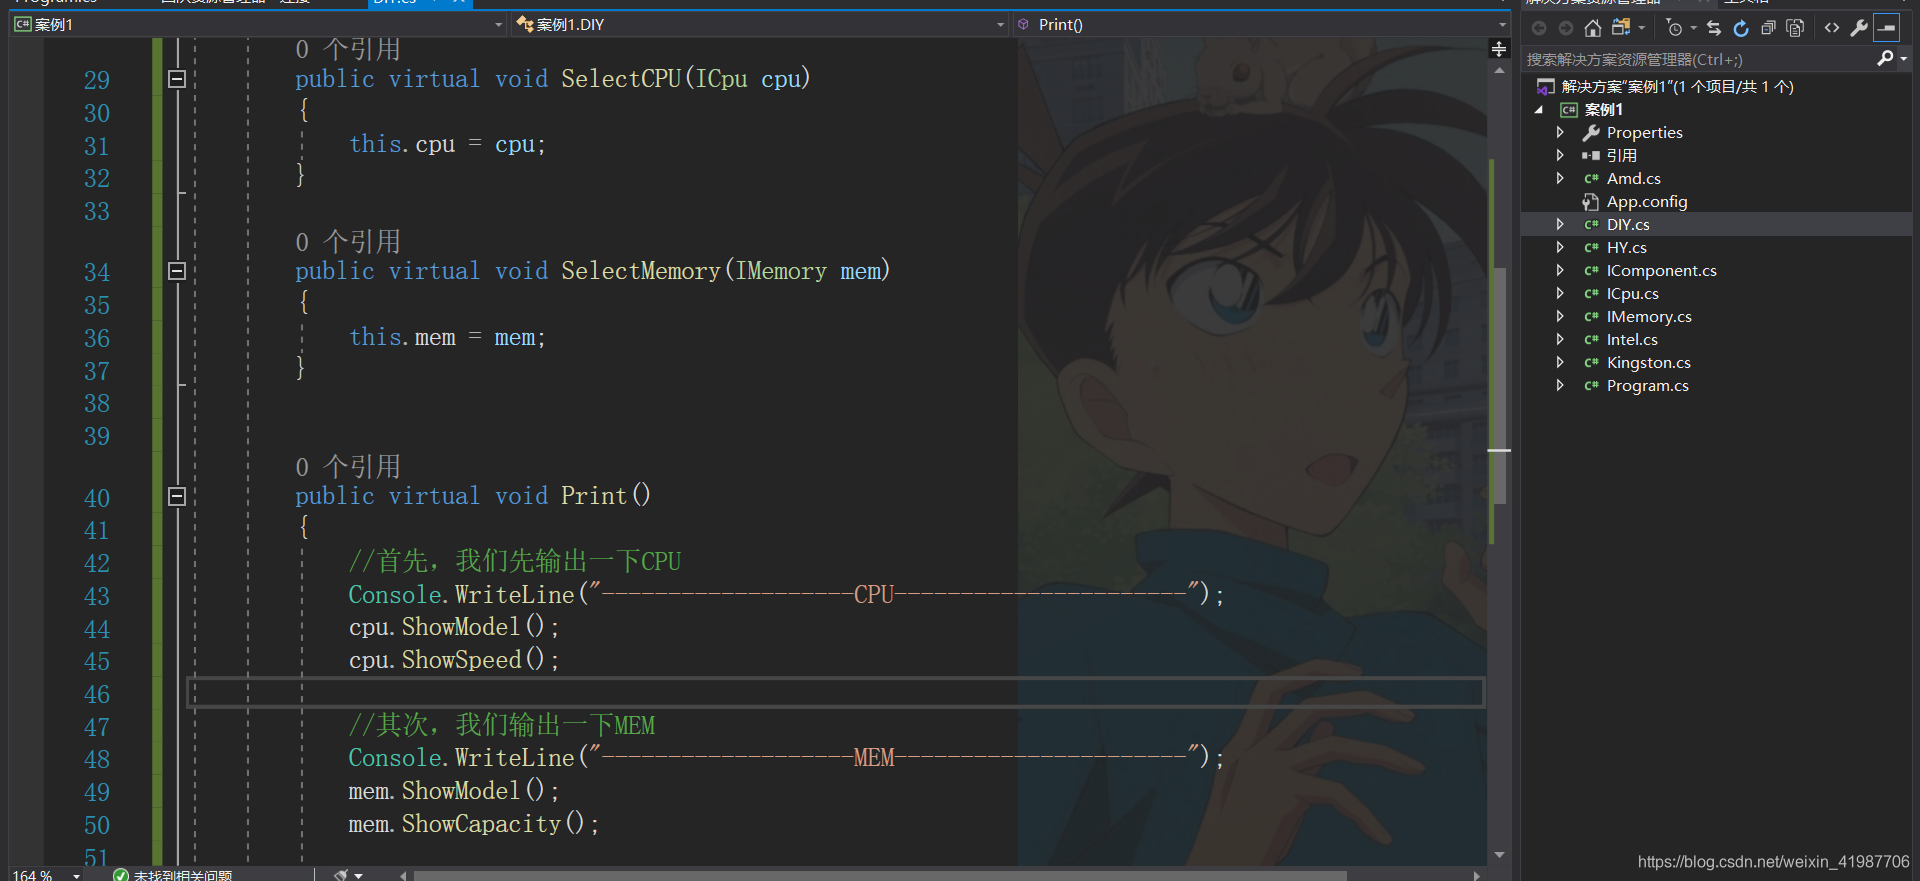The width and height of the screenshot is (1920, 881).
Task: Click the '0 个引用' CodeLens above SelectMemory
Action: click(x=348, y=241)
